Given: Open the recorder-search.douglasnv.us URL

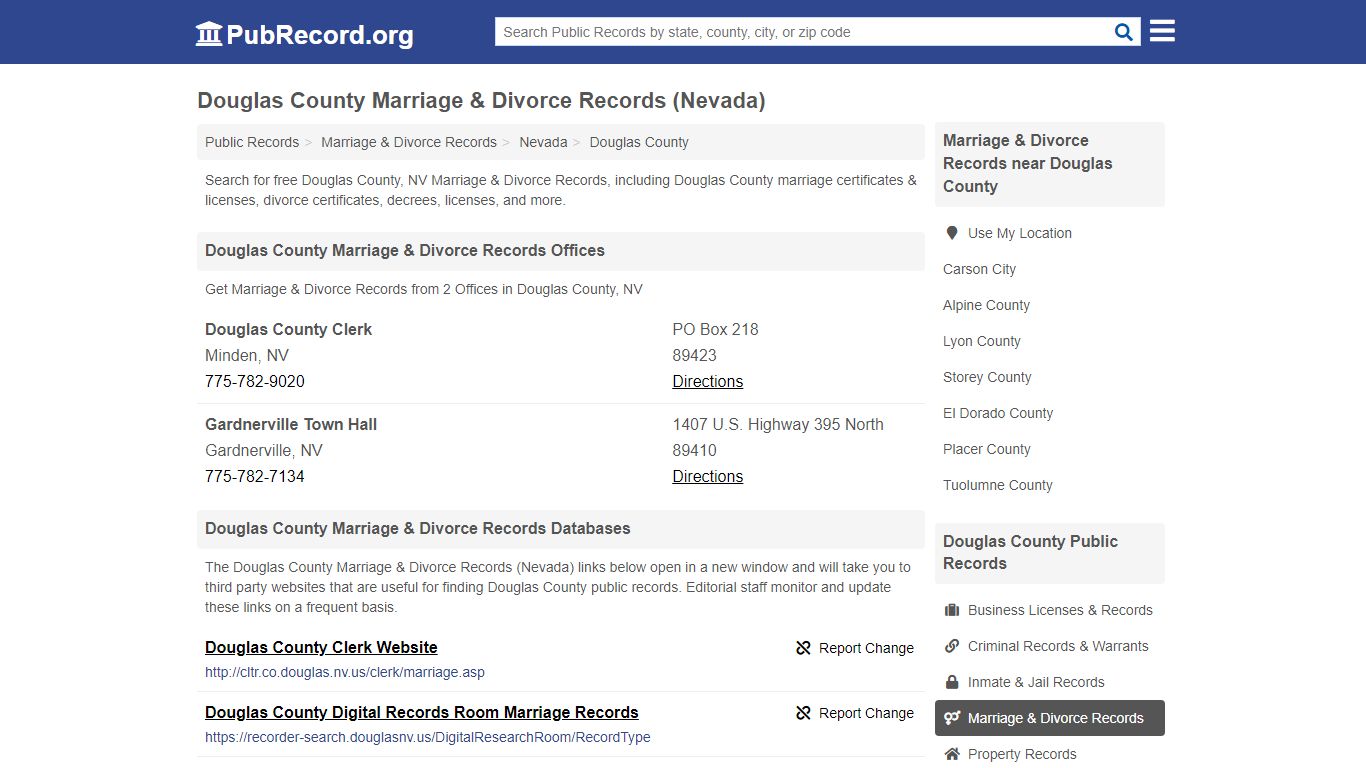Looking at the screenshot, I should [428, 737].
